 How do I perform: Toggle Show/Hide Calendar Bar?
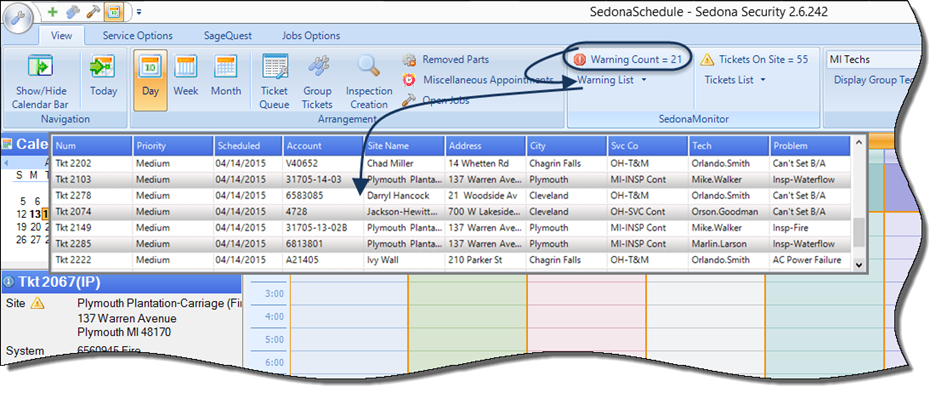pos(41,81)
